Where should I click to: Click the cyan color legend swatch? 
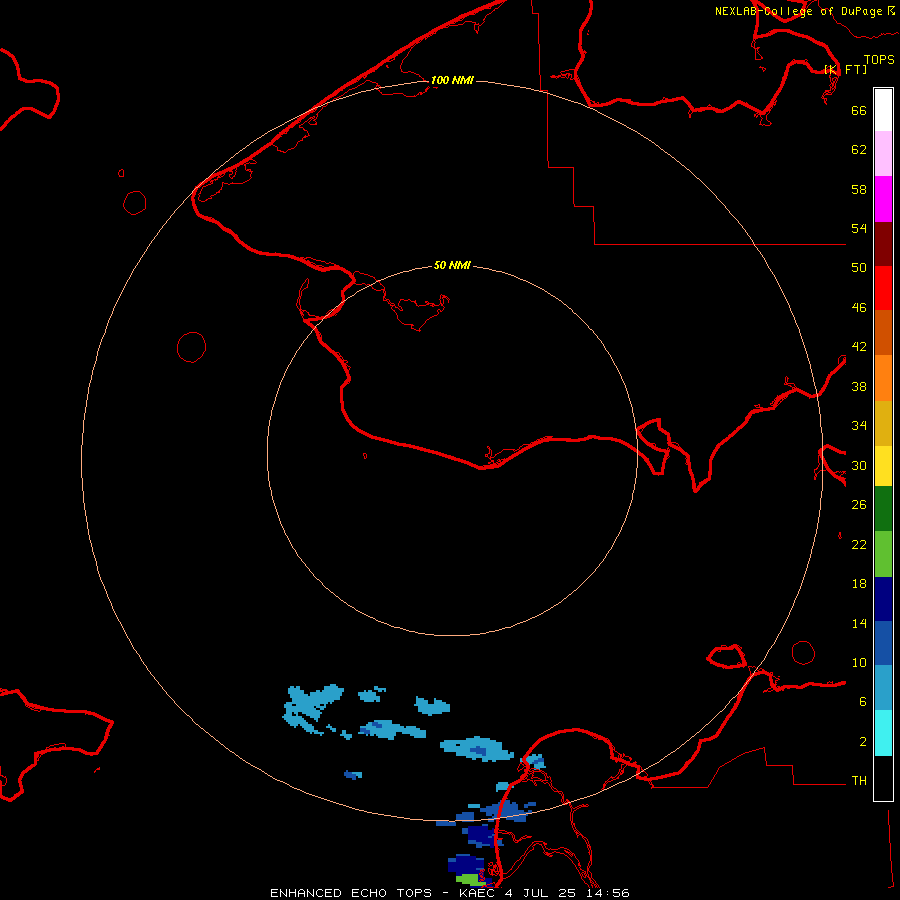(883, 733)
